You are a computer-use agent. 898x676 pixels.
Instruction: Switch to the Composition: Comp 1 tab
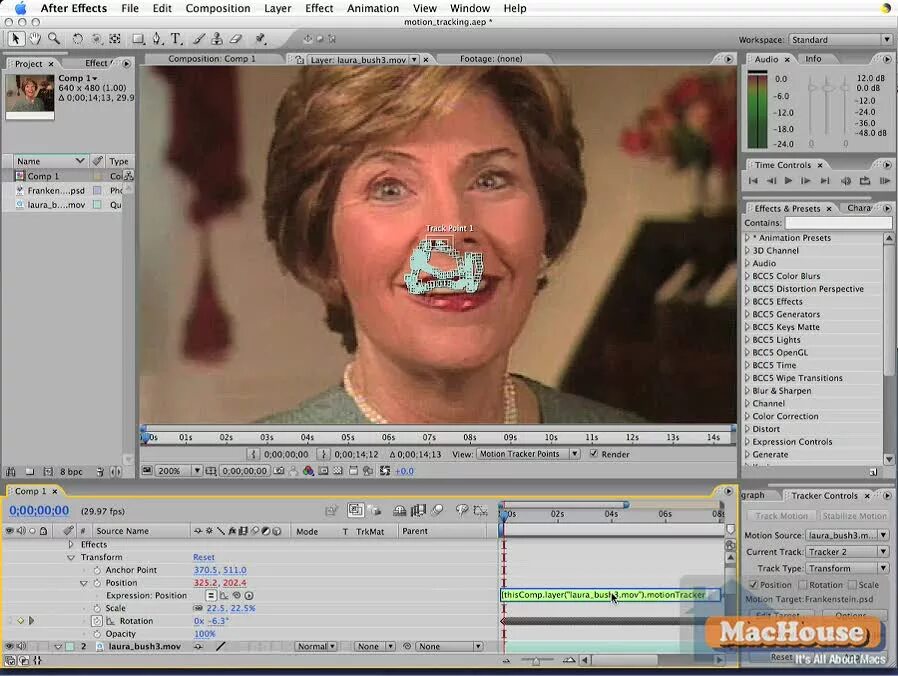pos(212,58)
